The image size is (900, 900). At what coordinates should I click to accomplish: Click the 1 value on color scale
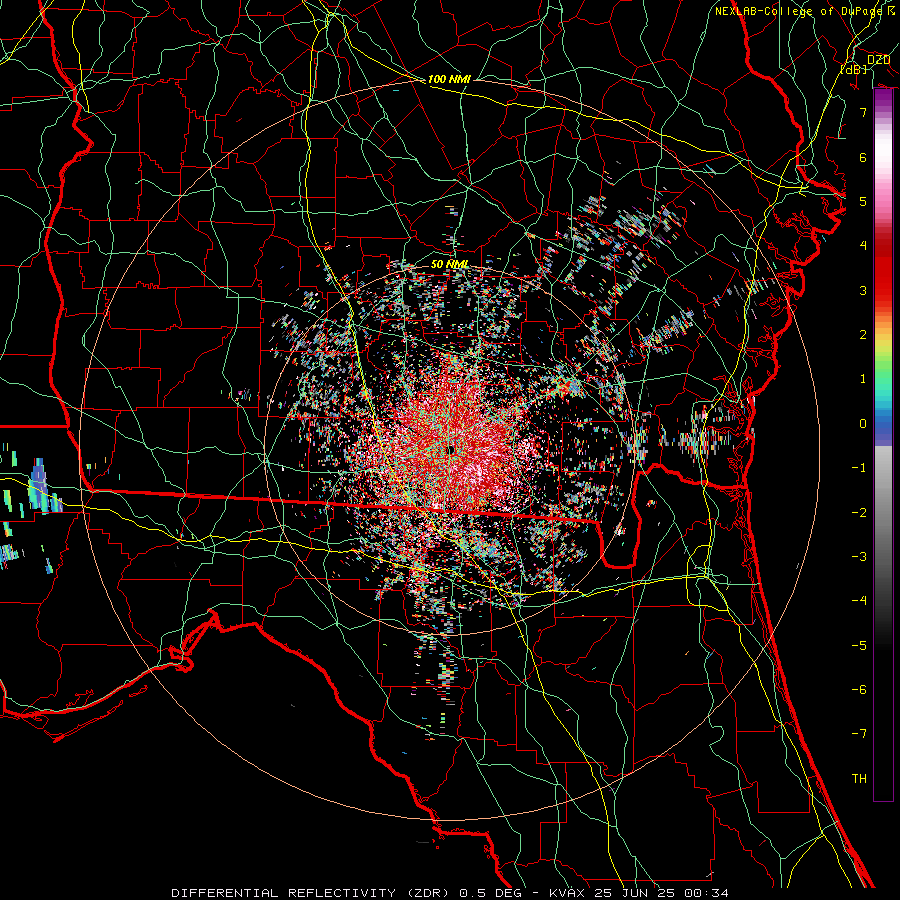(x=863, y=379)
